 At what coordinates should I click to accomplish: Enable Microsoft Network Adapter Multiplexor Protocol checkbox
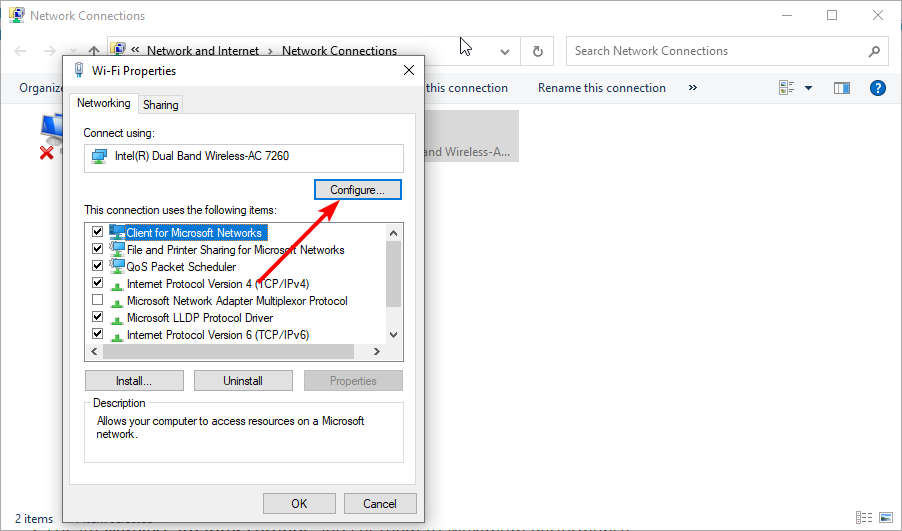point(97,301)
